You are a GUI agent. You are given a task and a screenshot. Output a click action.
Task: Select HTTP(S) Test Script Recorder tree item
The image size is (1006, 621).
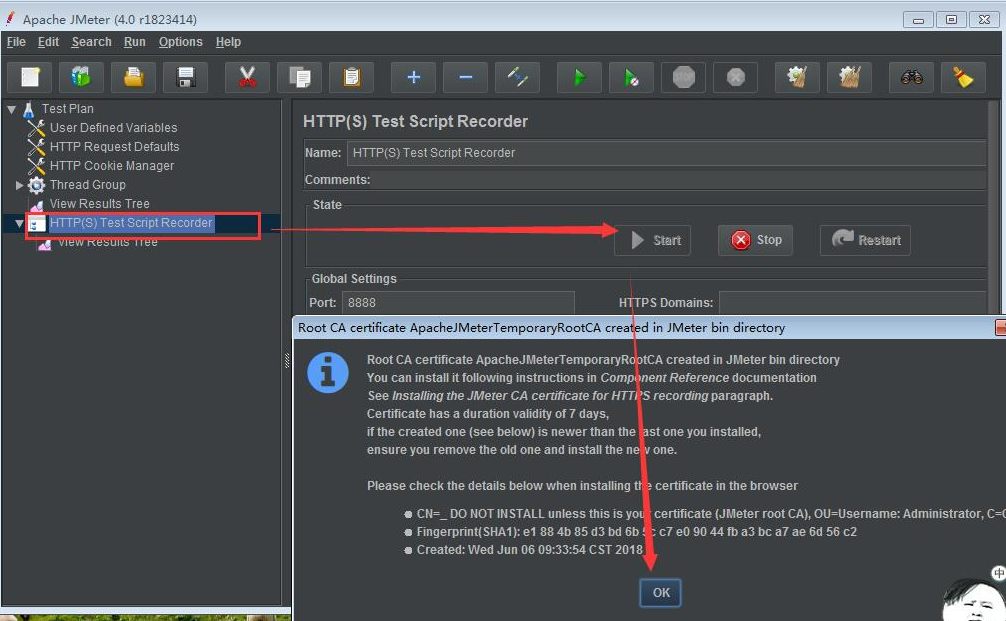(131, 223)
